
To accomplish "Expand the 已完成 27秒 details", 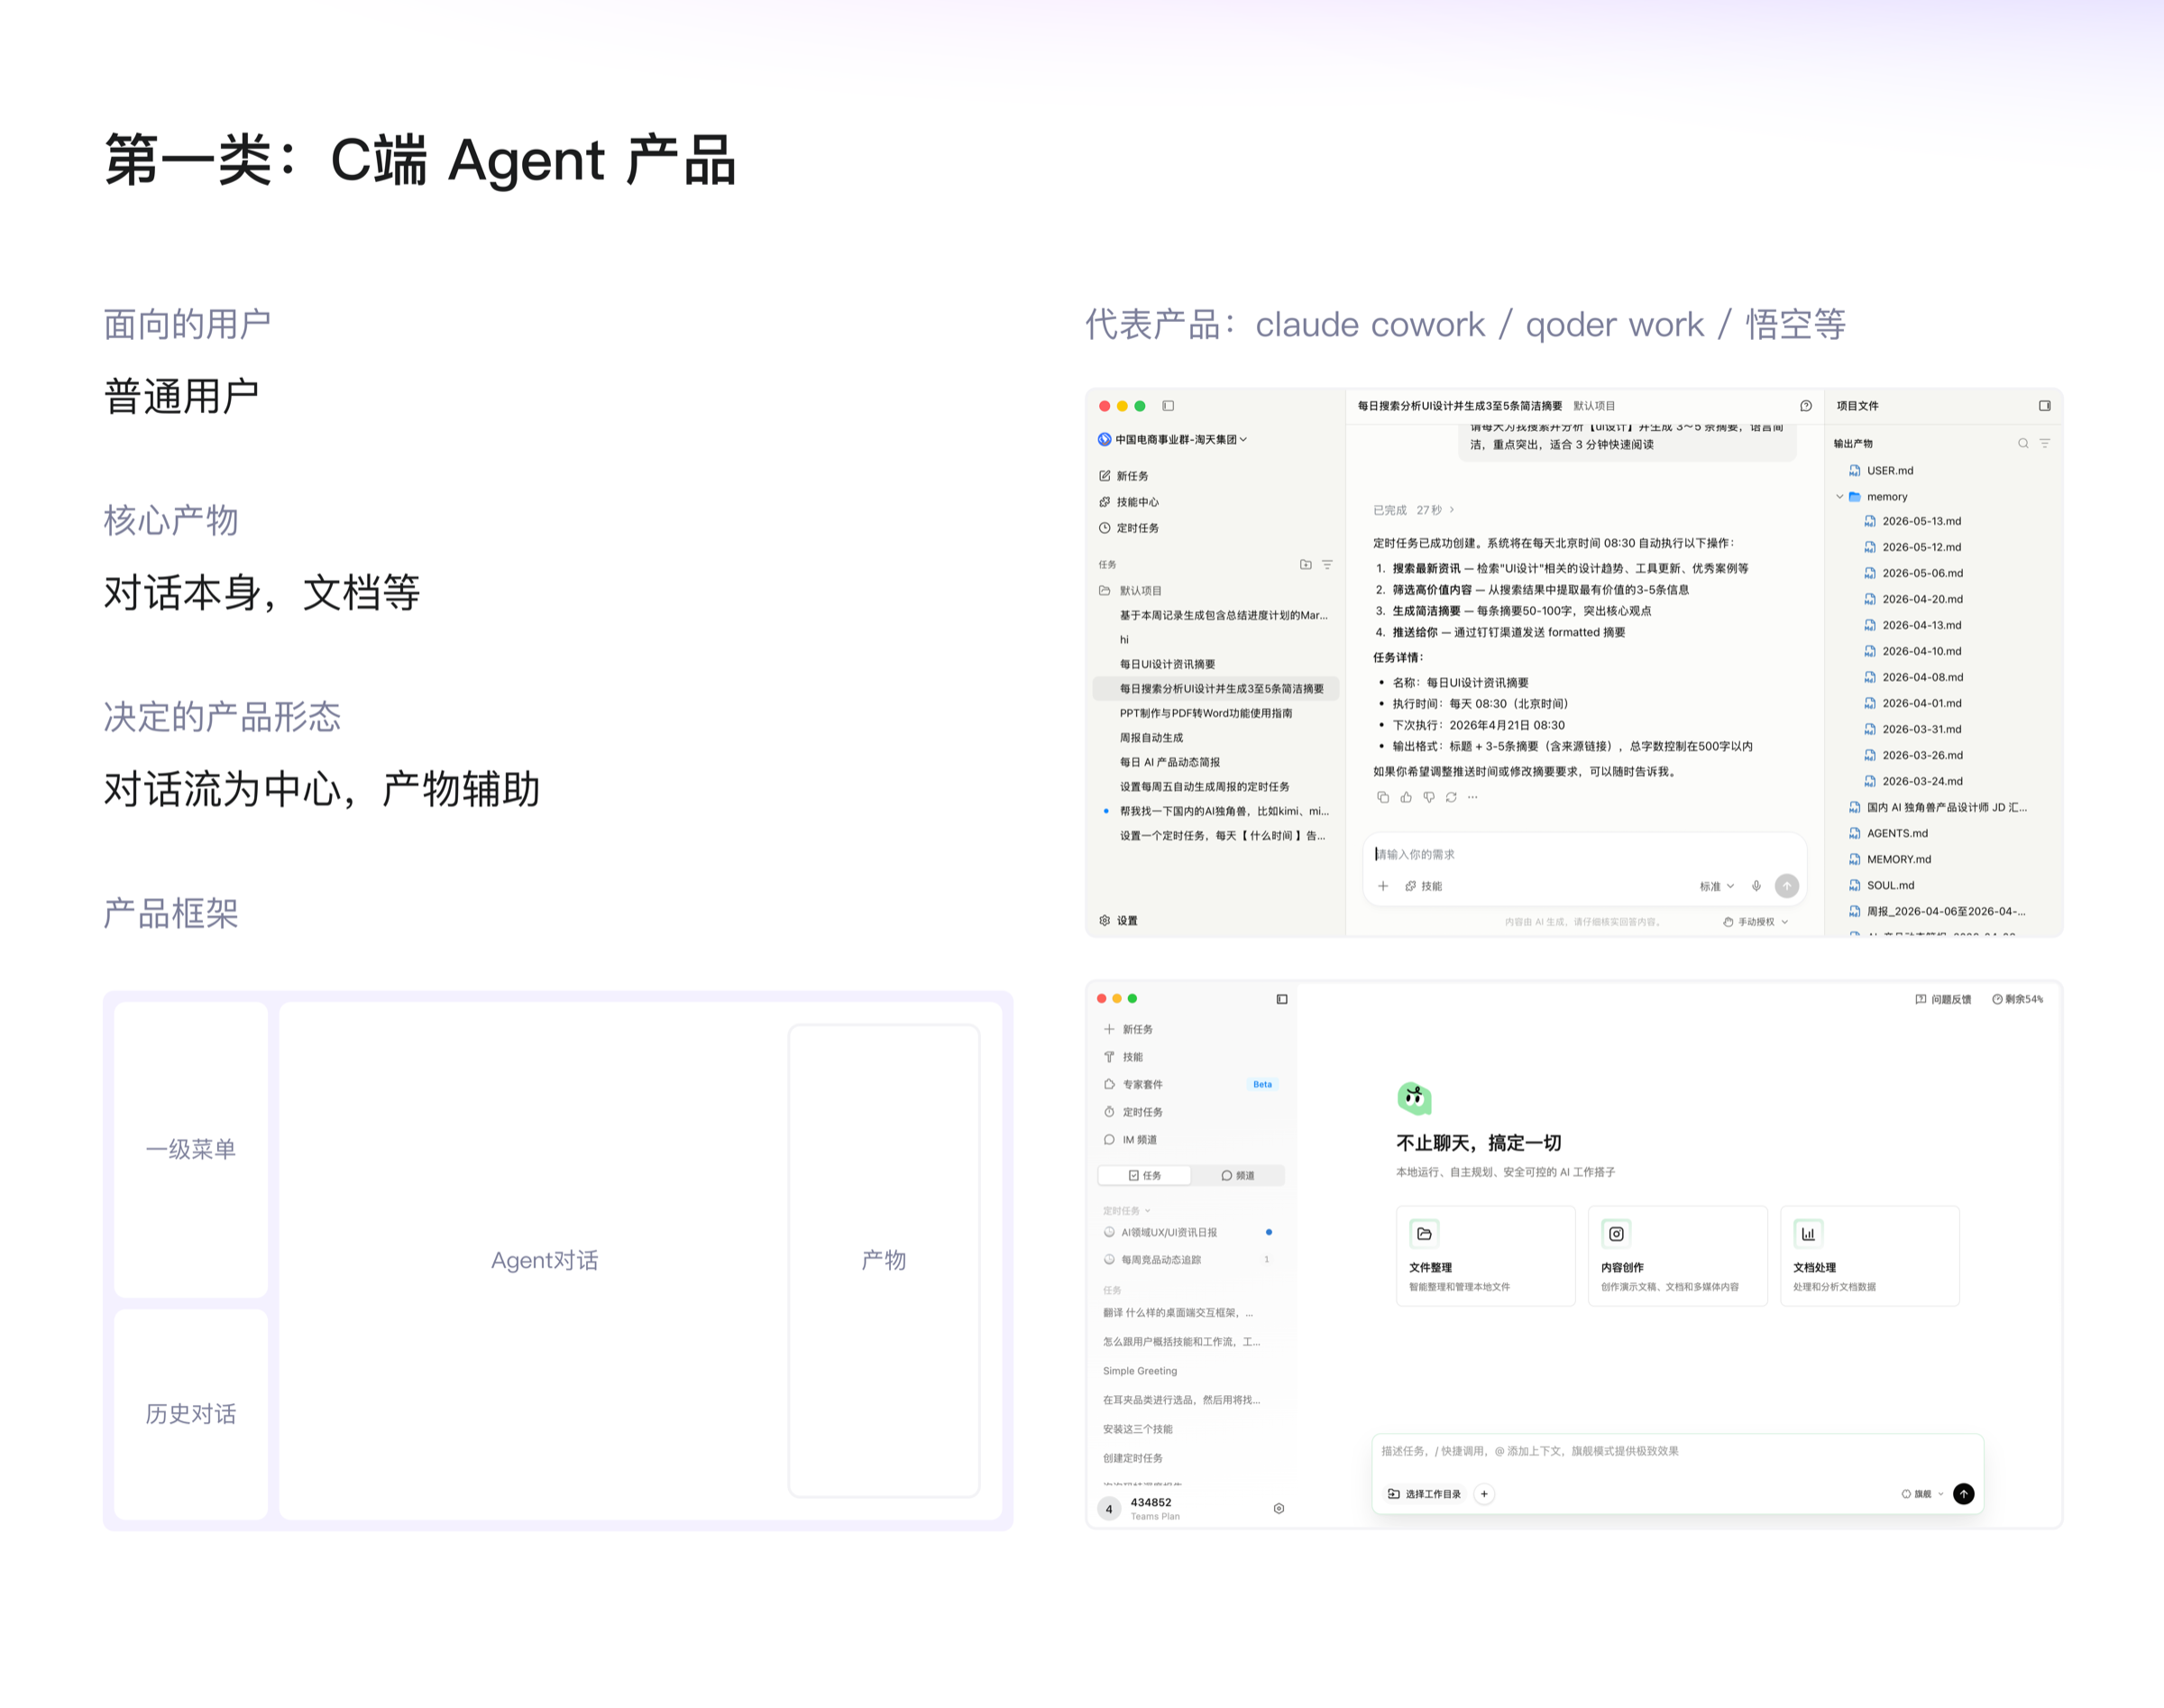I will (x=1414, y=510).
